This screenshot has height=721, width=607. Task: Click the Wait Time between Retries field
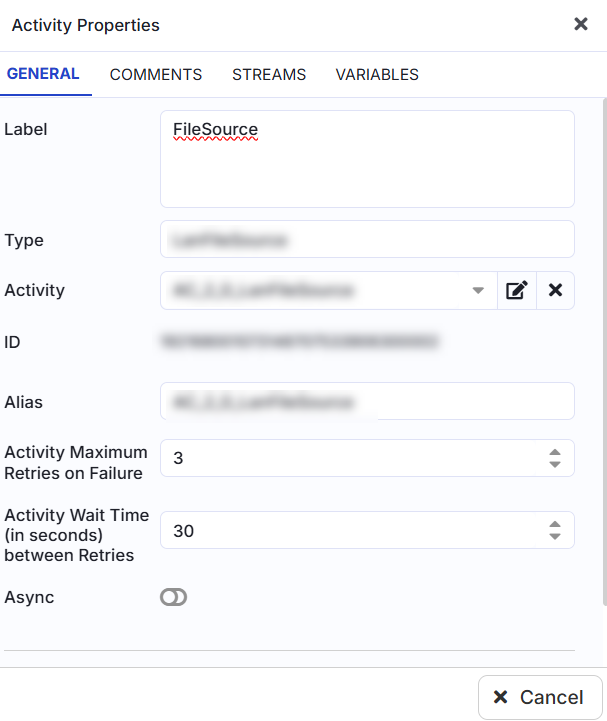pos(367,530)
